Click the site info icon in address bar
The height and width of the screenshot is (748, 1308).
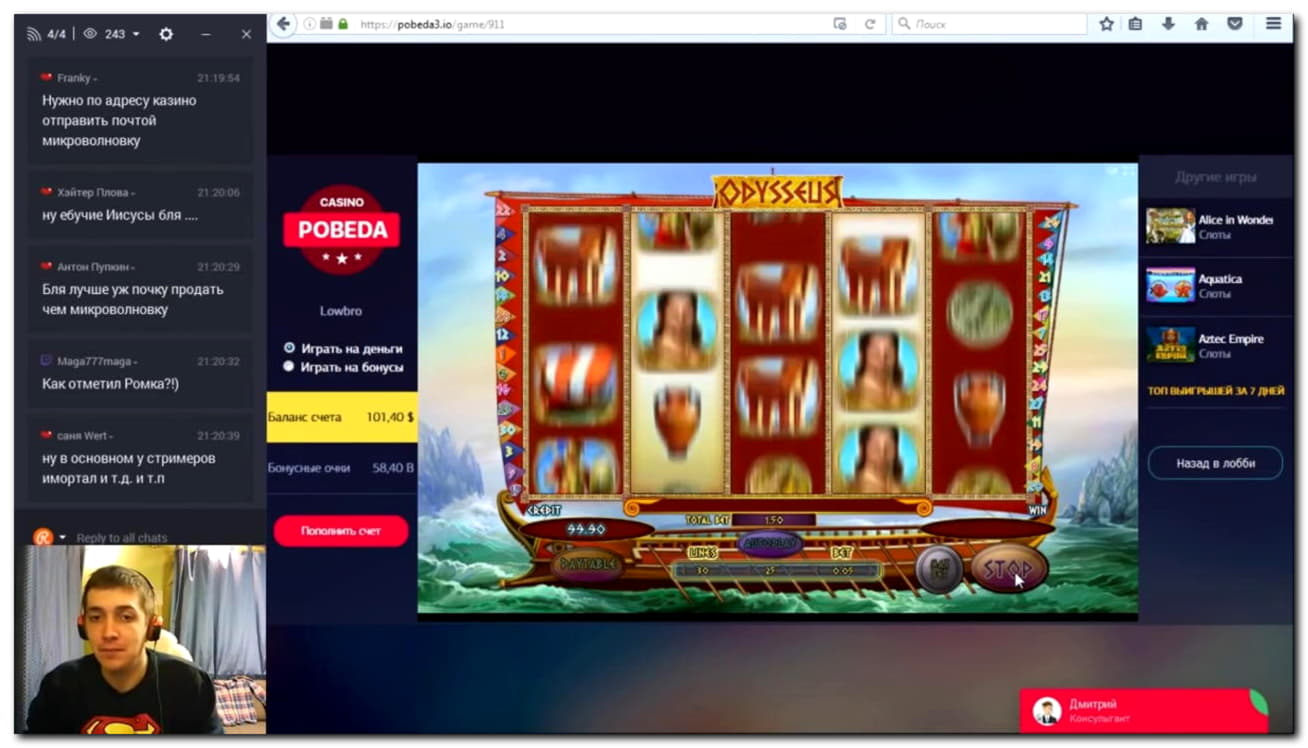tap(310, 24)
